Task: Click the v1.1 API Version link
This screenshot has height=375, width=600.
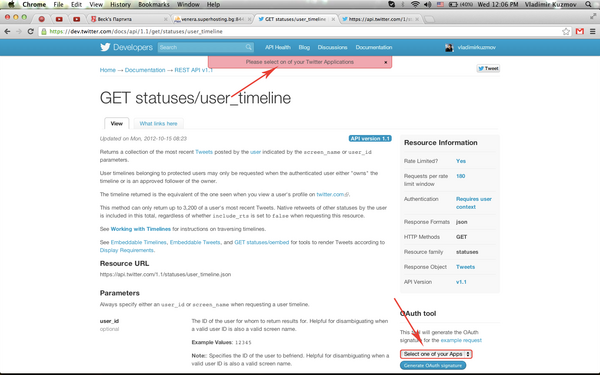Action: click(461, 282)
